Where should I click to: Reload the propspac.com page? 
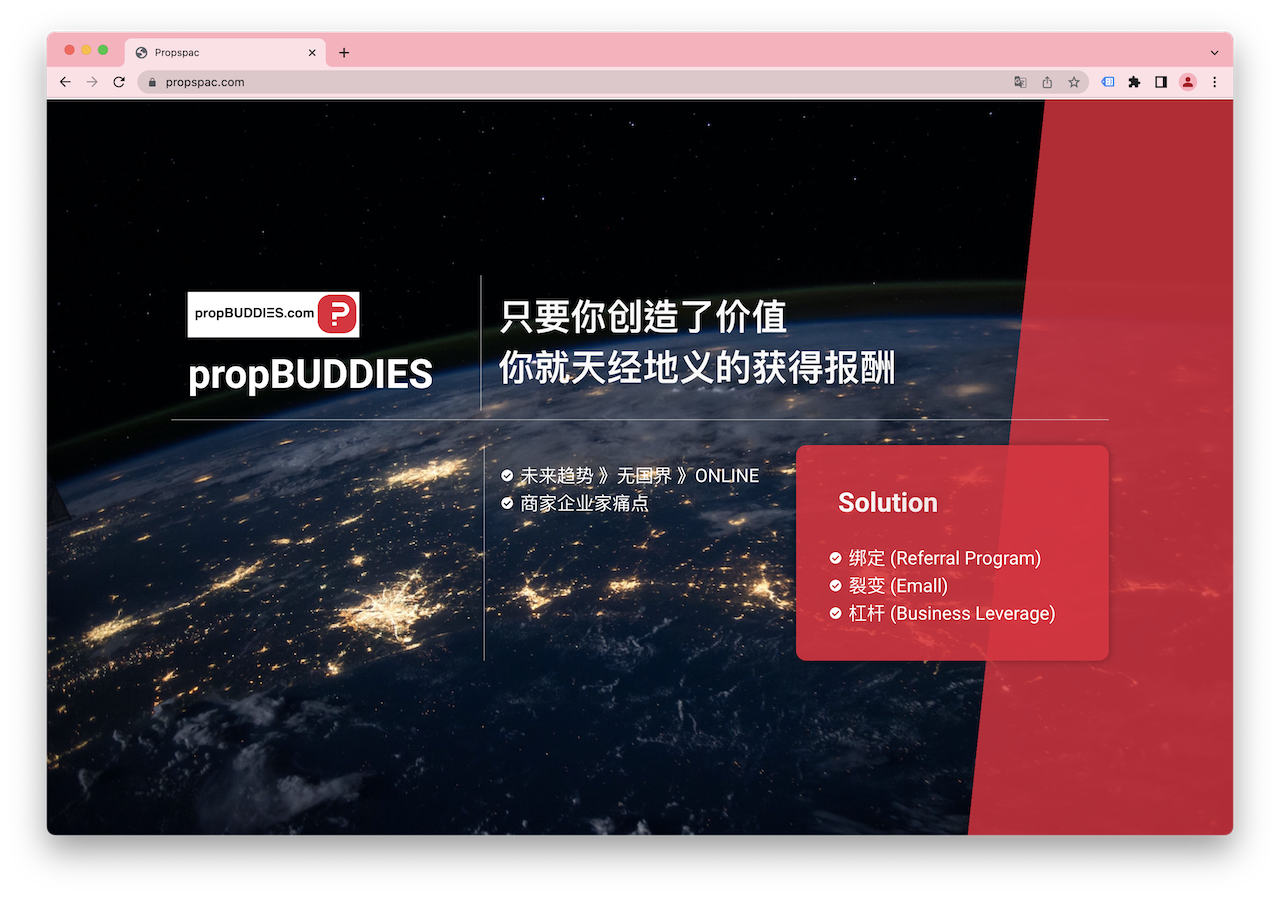119,82
